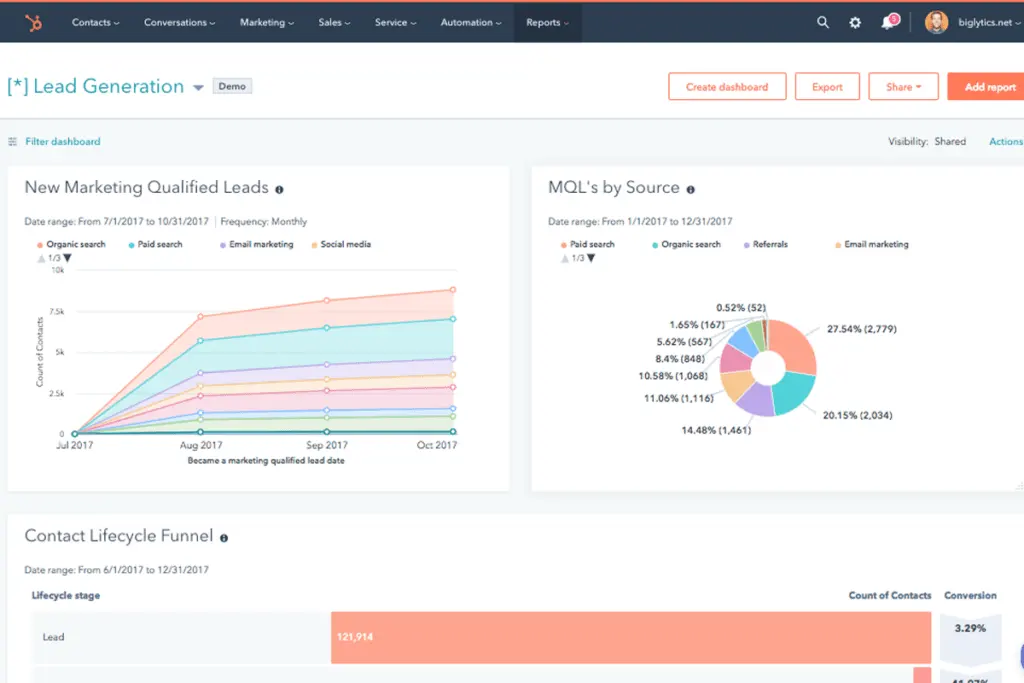Toggle Email marketing series in line chart legend

[x=257, y=244]
